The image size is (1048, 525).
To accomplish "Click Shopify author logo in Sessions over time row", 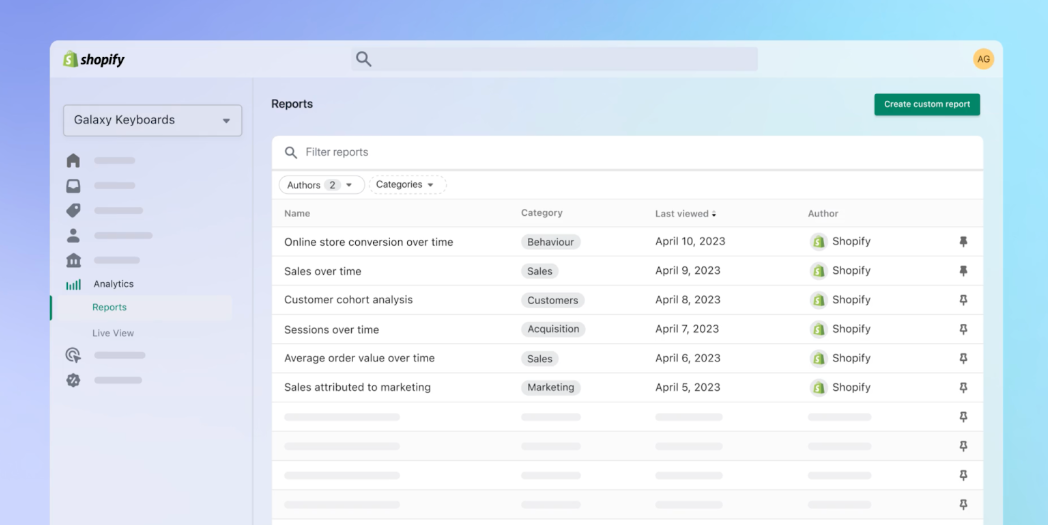I will (819, 329).
